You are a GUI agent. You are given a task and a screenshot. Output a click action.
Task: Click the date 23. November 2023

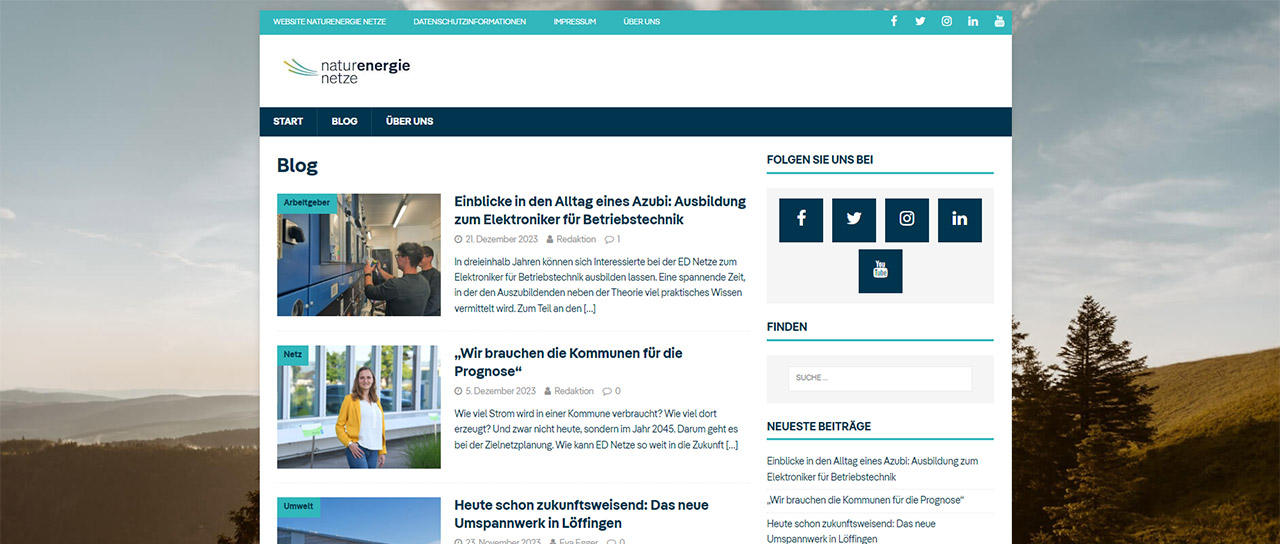pos(503,542)
